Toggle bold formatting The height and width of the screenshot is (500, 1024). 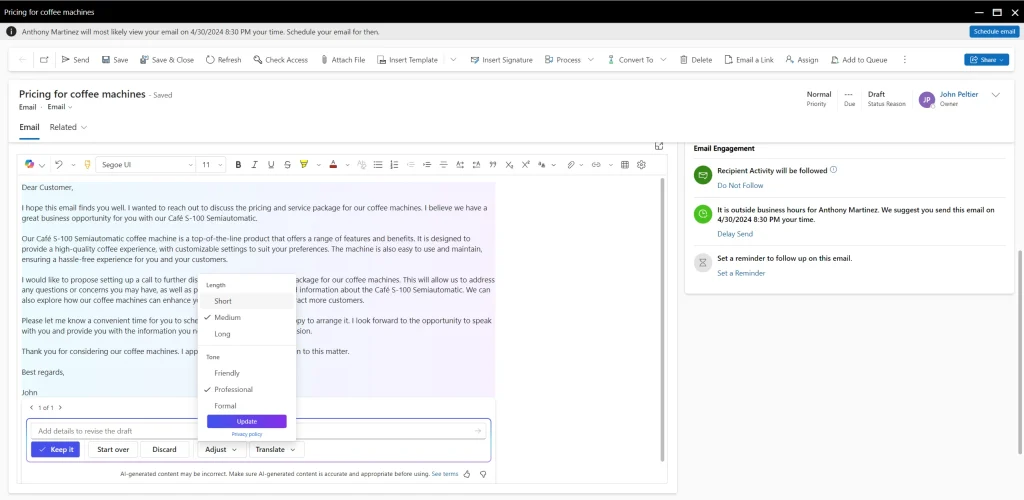click(238, 164)
